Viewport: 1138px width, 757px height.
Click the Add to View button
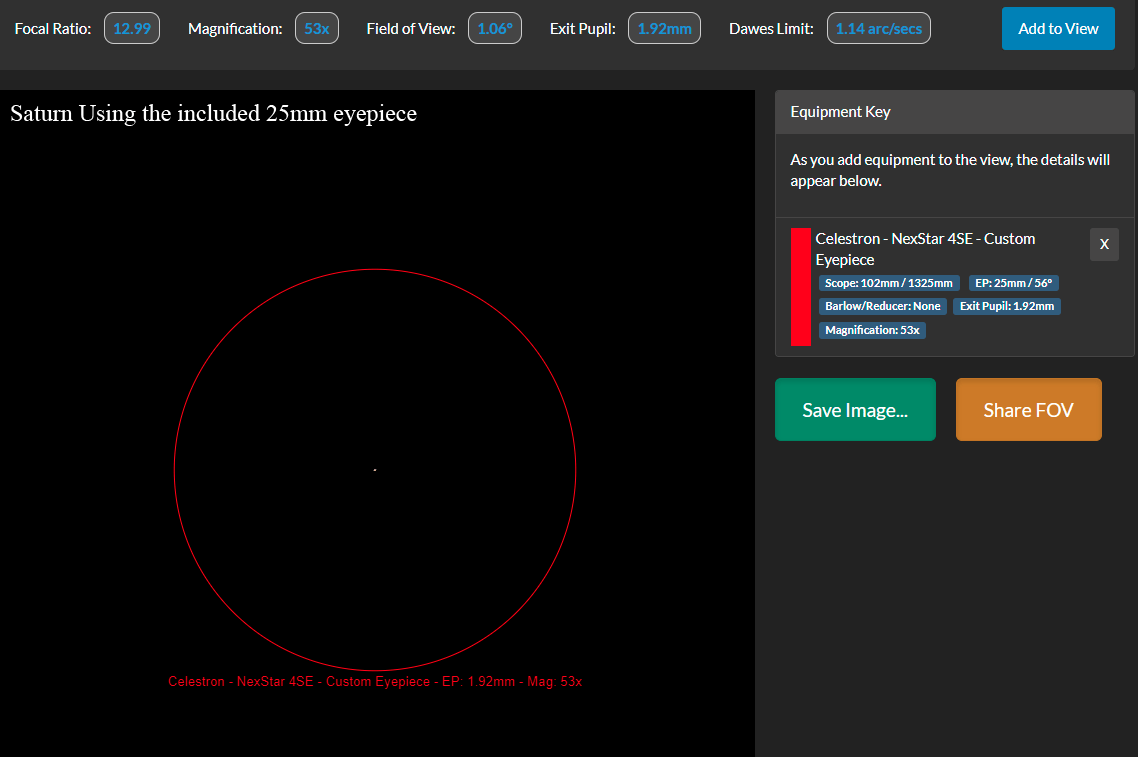(1058, 29)
